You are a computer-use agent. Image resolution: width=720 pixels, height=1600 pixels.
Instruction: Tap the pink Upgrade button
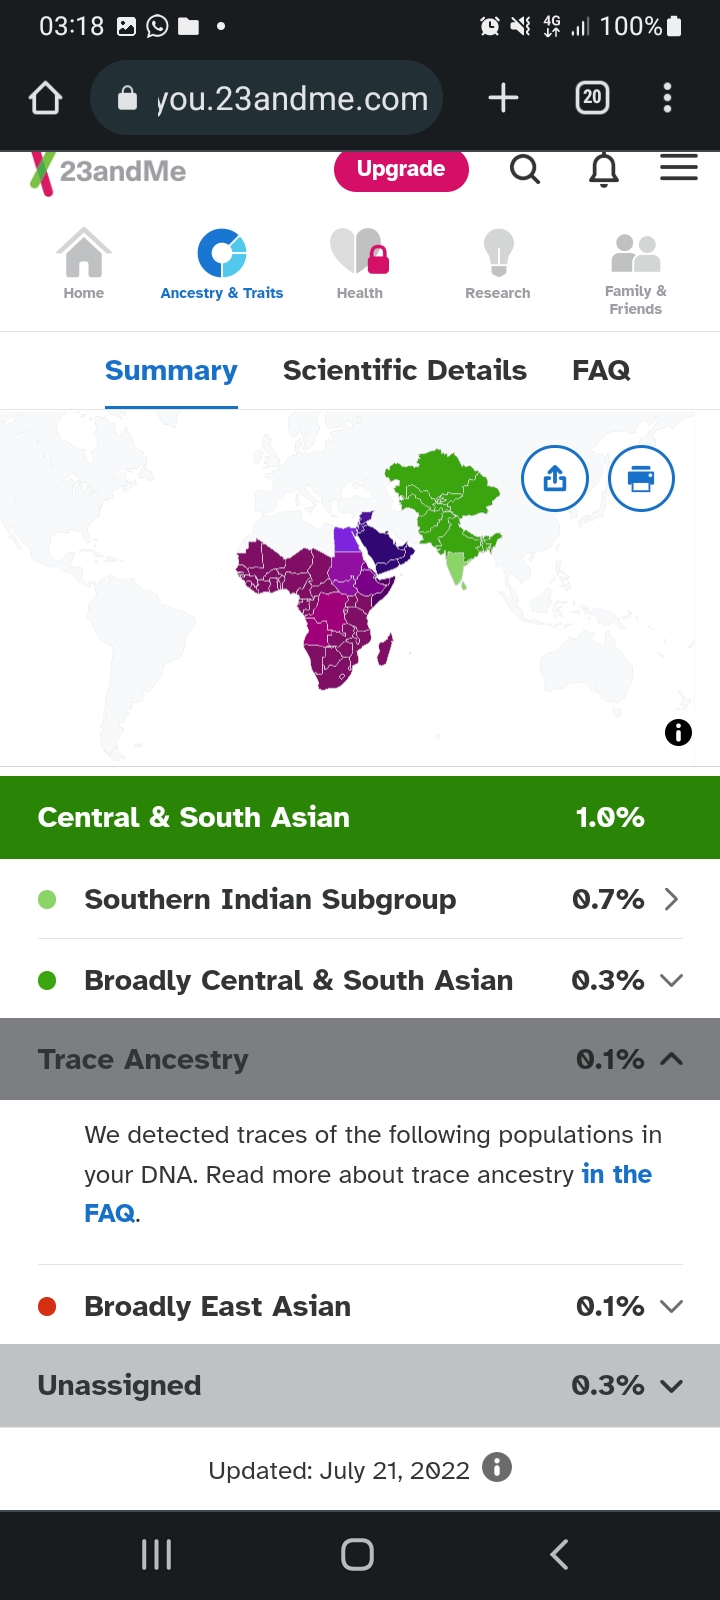(401, 170)
